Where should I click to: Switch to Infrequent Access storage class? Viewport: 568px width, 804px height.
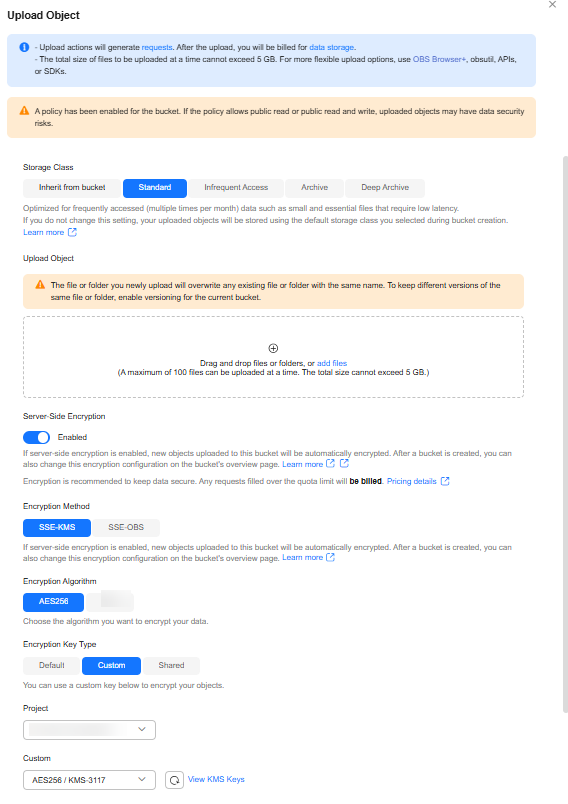(236, 187)
